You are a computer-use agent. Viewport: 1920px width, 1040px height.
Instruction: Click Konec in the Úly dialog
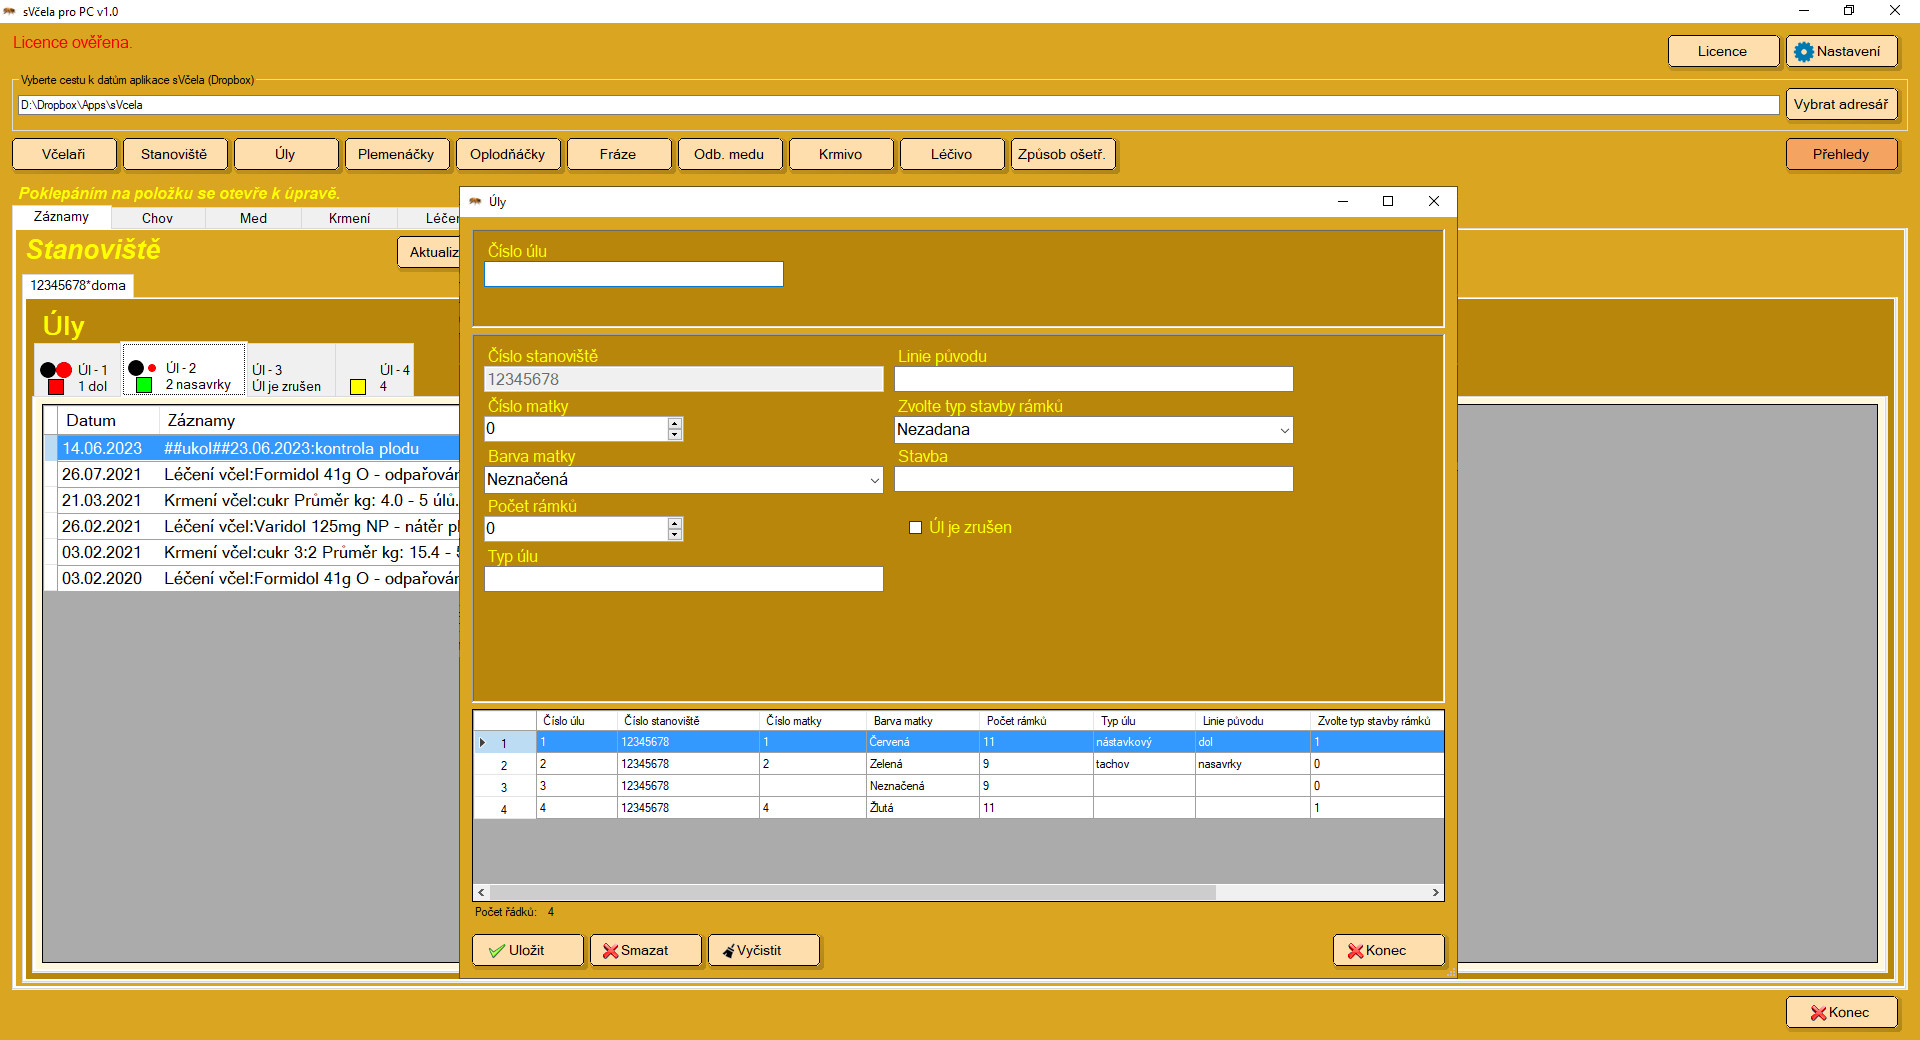point(1388,950)
